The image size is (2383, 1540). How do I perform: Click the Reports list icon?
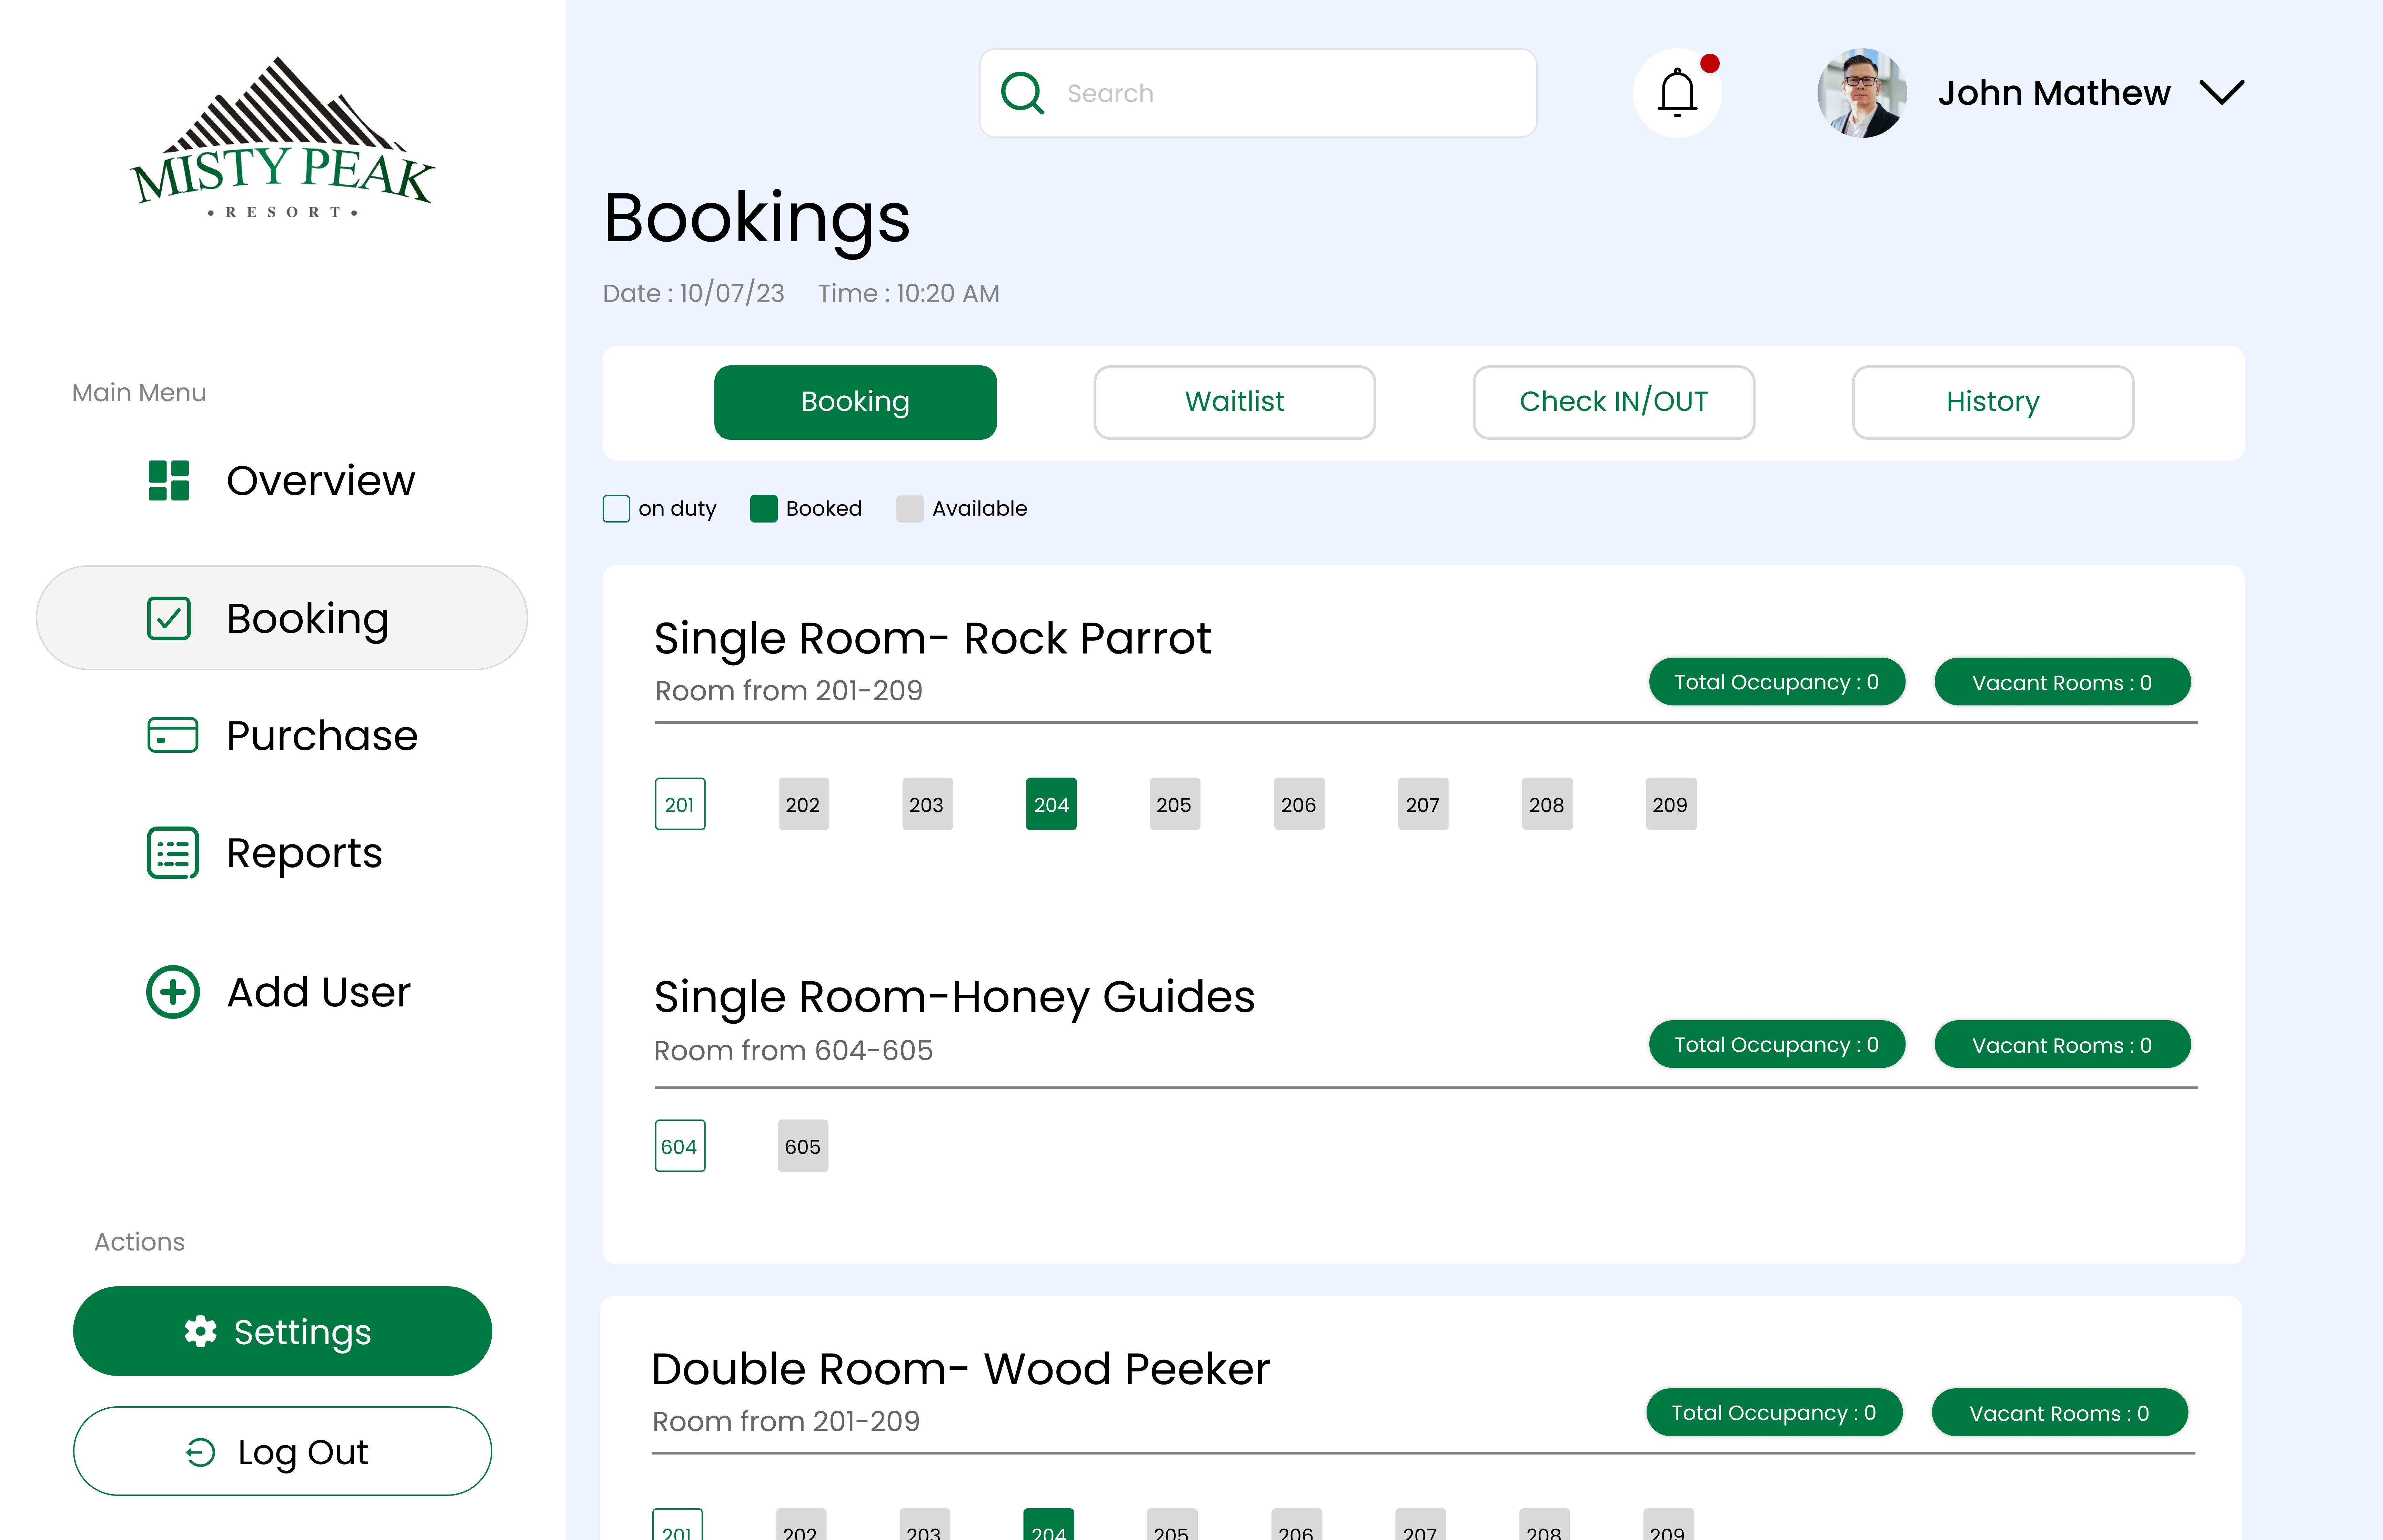172,853
